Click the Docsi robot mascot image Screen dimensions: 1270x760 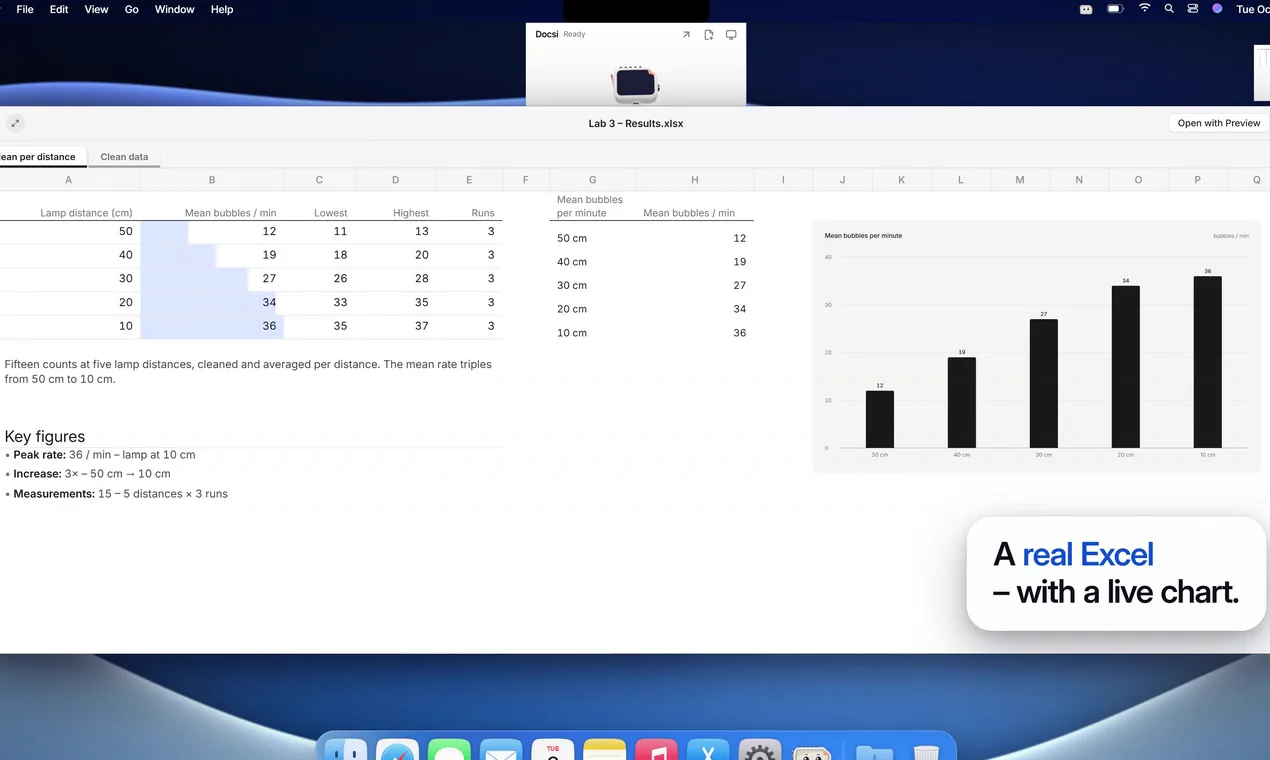tap(636, 84)
